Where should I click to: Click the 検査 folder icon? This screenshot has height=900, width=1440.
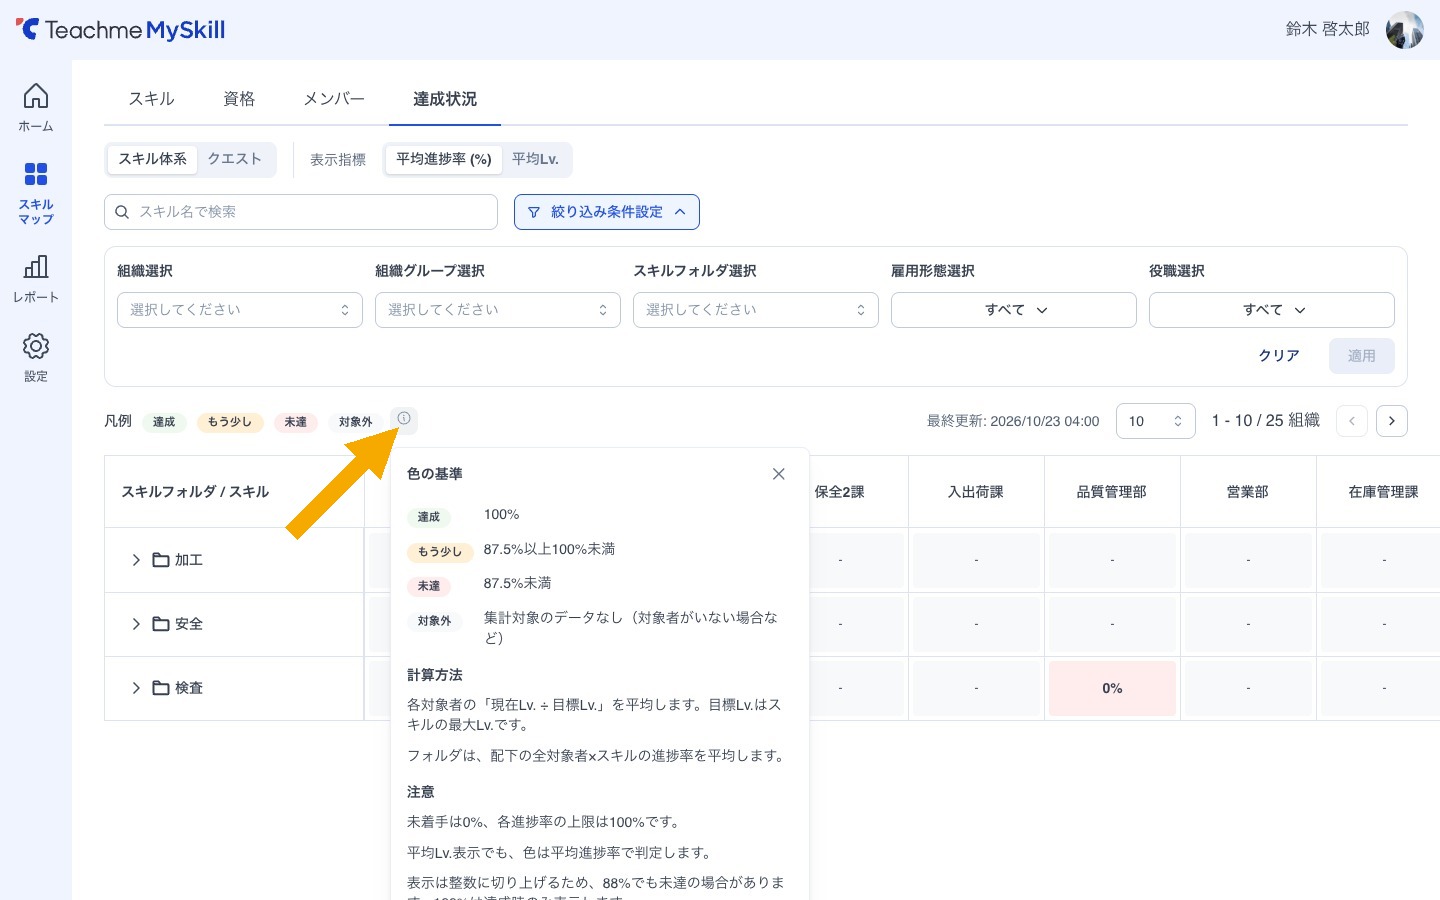click(161, 688)
